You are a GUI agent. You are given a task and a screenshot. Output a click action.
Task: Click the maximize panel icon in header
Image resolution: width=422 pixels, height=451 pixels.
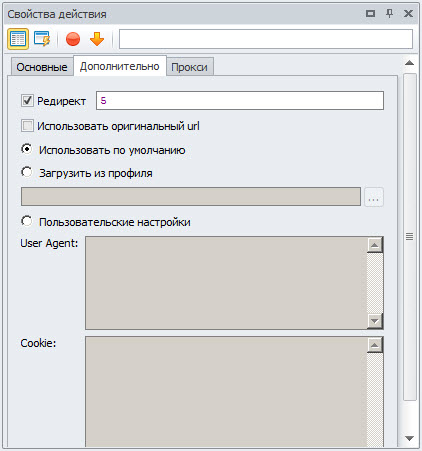coord(370,14)
